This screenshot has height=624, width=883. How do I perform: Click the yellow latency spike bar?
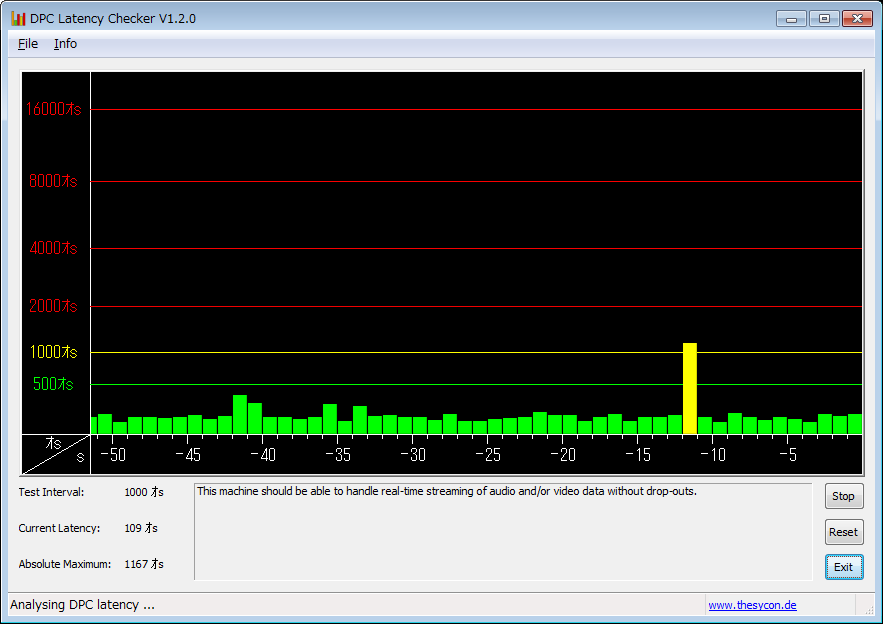click(x=690, y=389)
